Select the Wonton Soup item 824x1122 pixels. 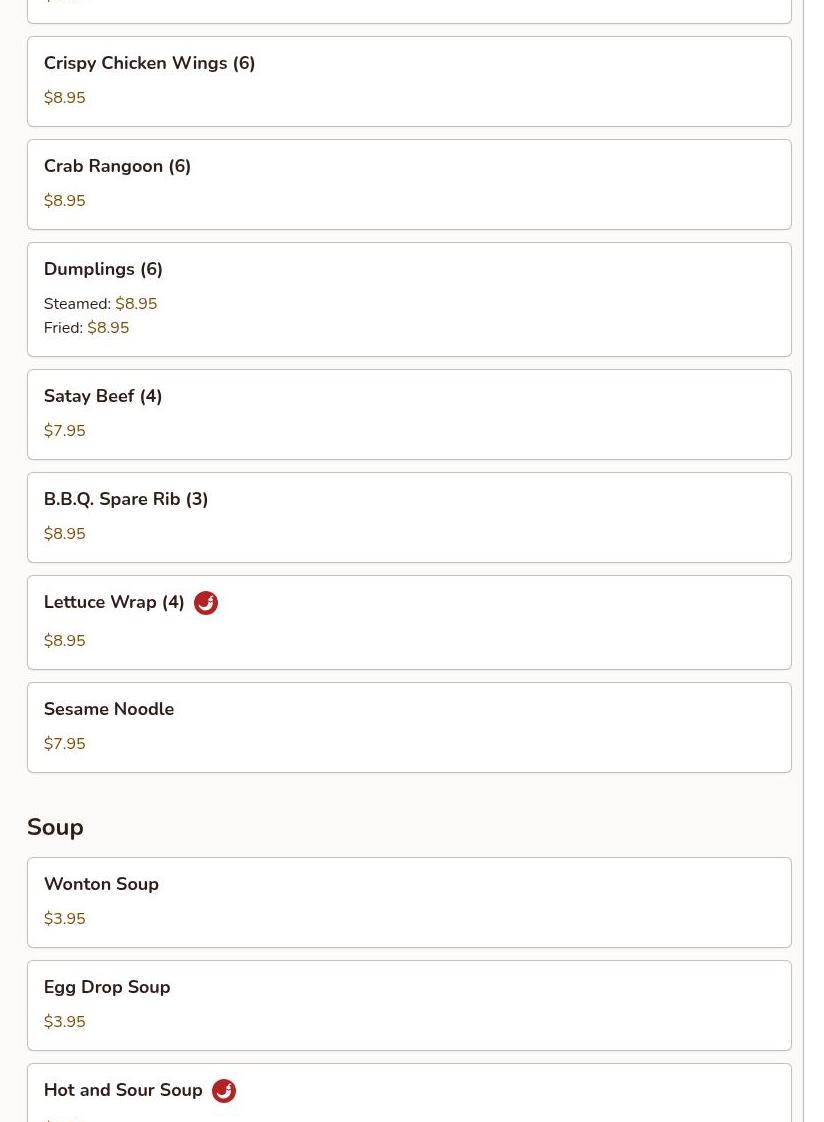tap(409, 902)
